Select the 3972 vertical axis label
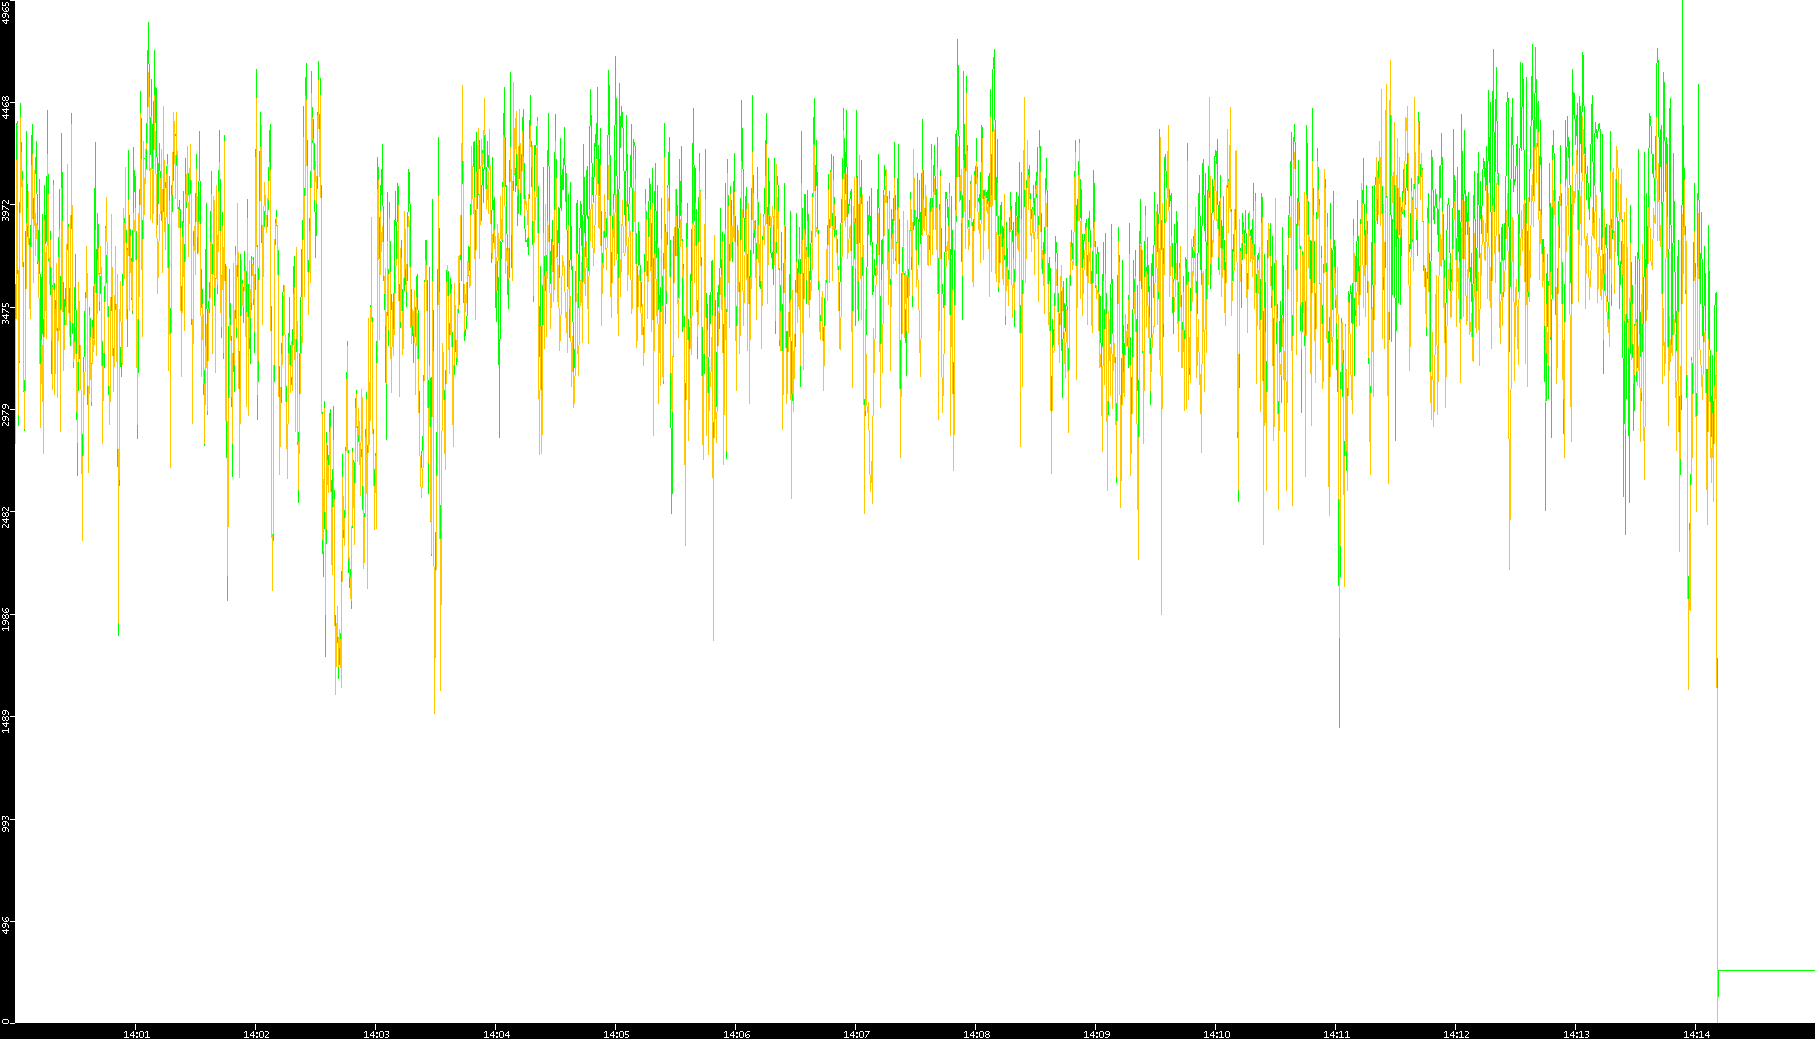 (x=6, y=211)
